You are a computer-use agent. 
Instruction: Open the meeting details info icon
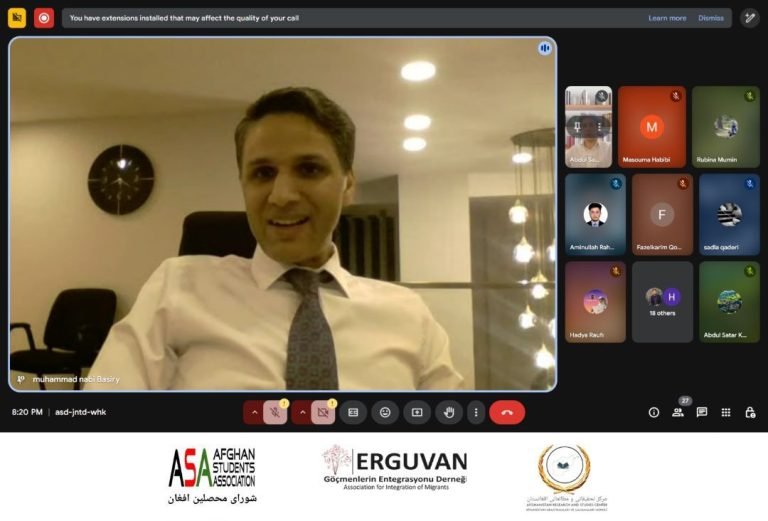(x=654, y=412)
